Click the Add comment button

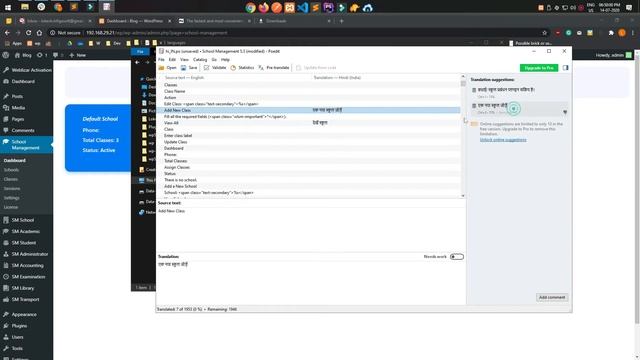[x=552, y=297]
